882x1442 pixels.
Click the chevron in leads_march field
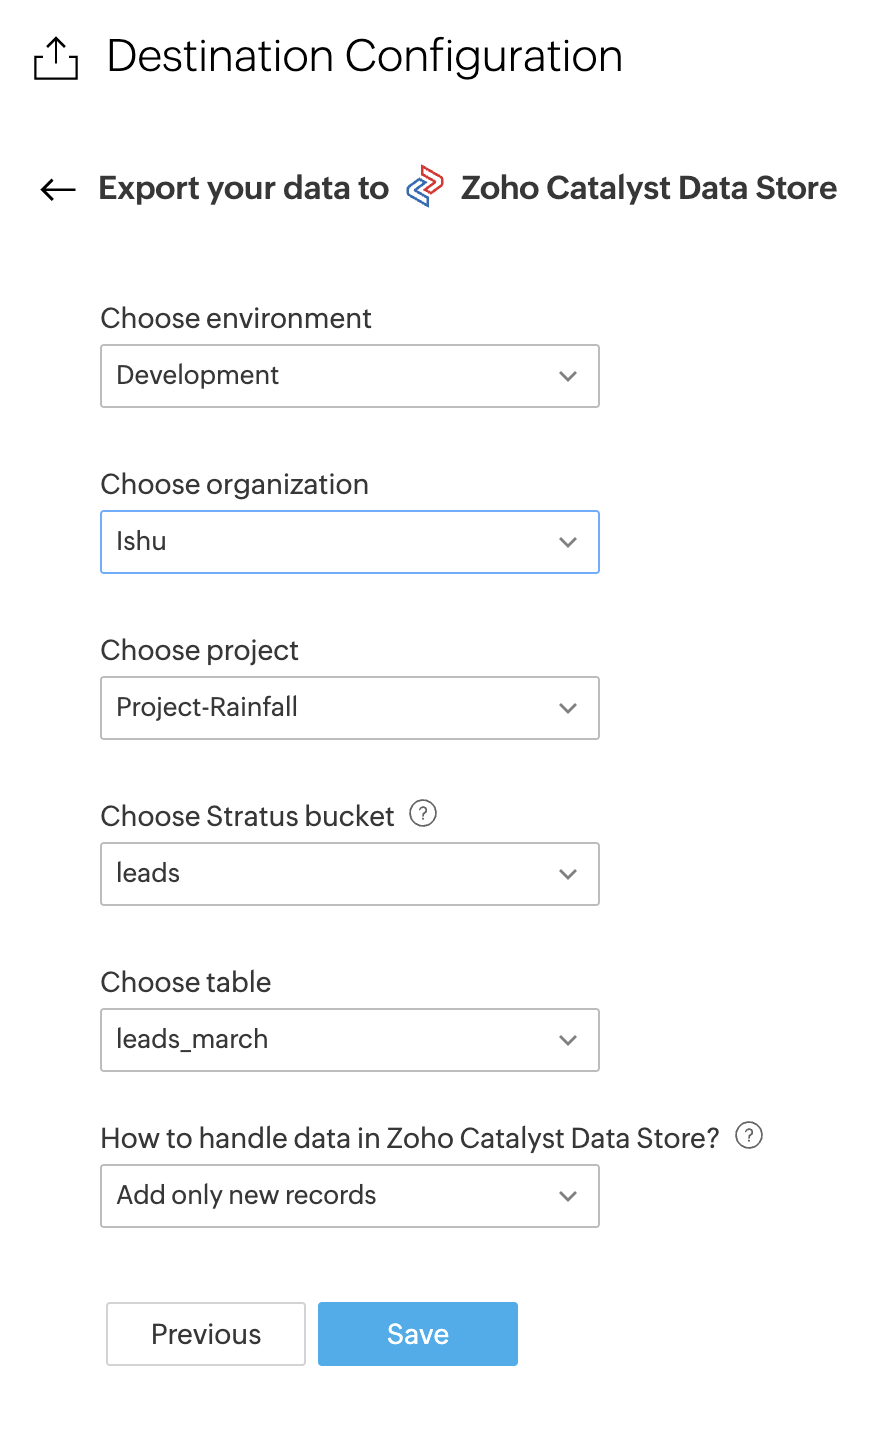(568, 1041)
